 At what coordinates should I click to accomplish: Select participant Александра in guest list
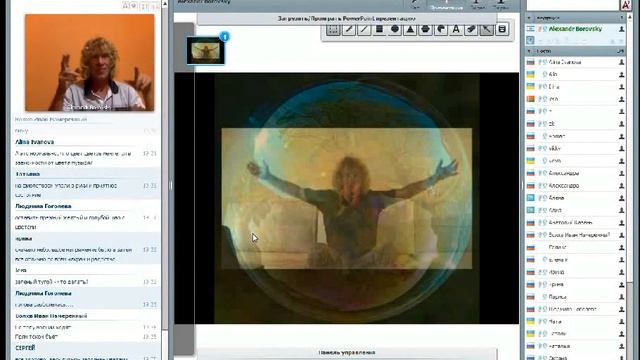click(x=564, y=173)
